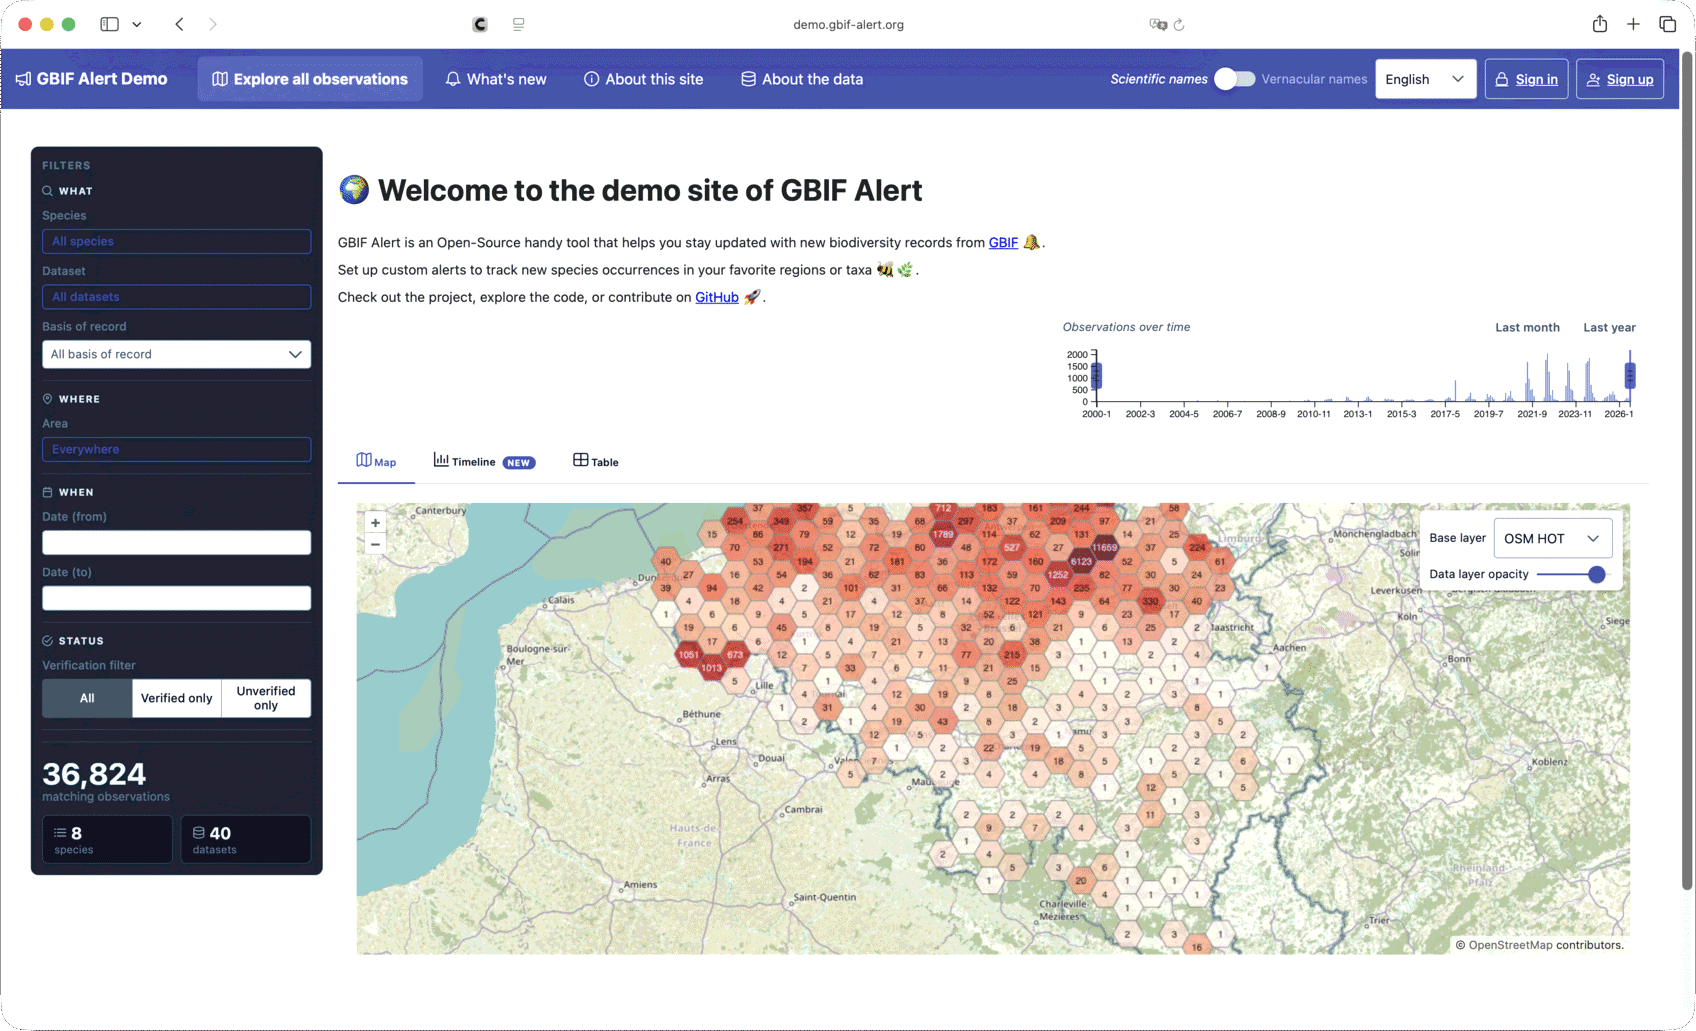This screenshot has width=1696, height=1031.
Task: Click the Sign up button
Action: pos(1620,79)
